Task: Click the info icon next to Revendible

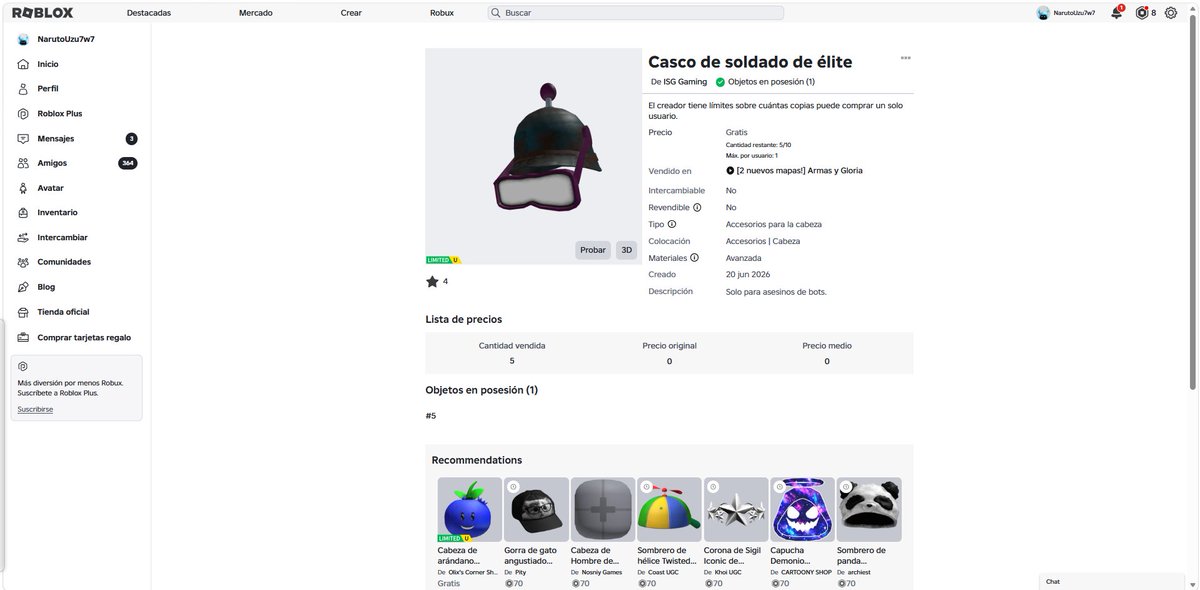Action: point(697,208)
